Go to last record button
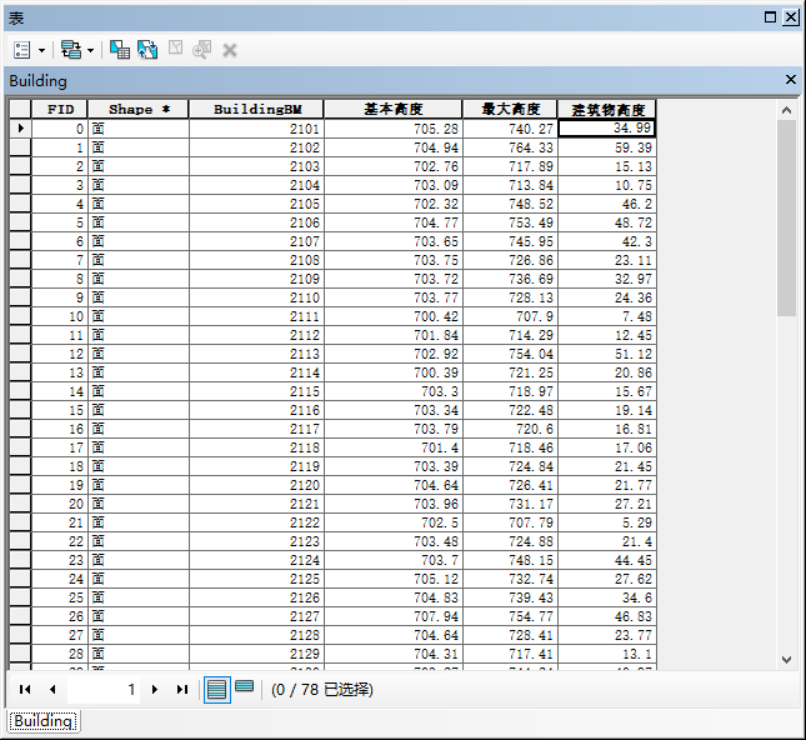This screenshot has height=740, width=806. [182, 689]
